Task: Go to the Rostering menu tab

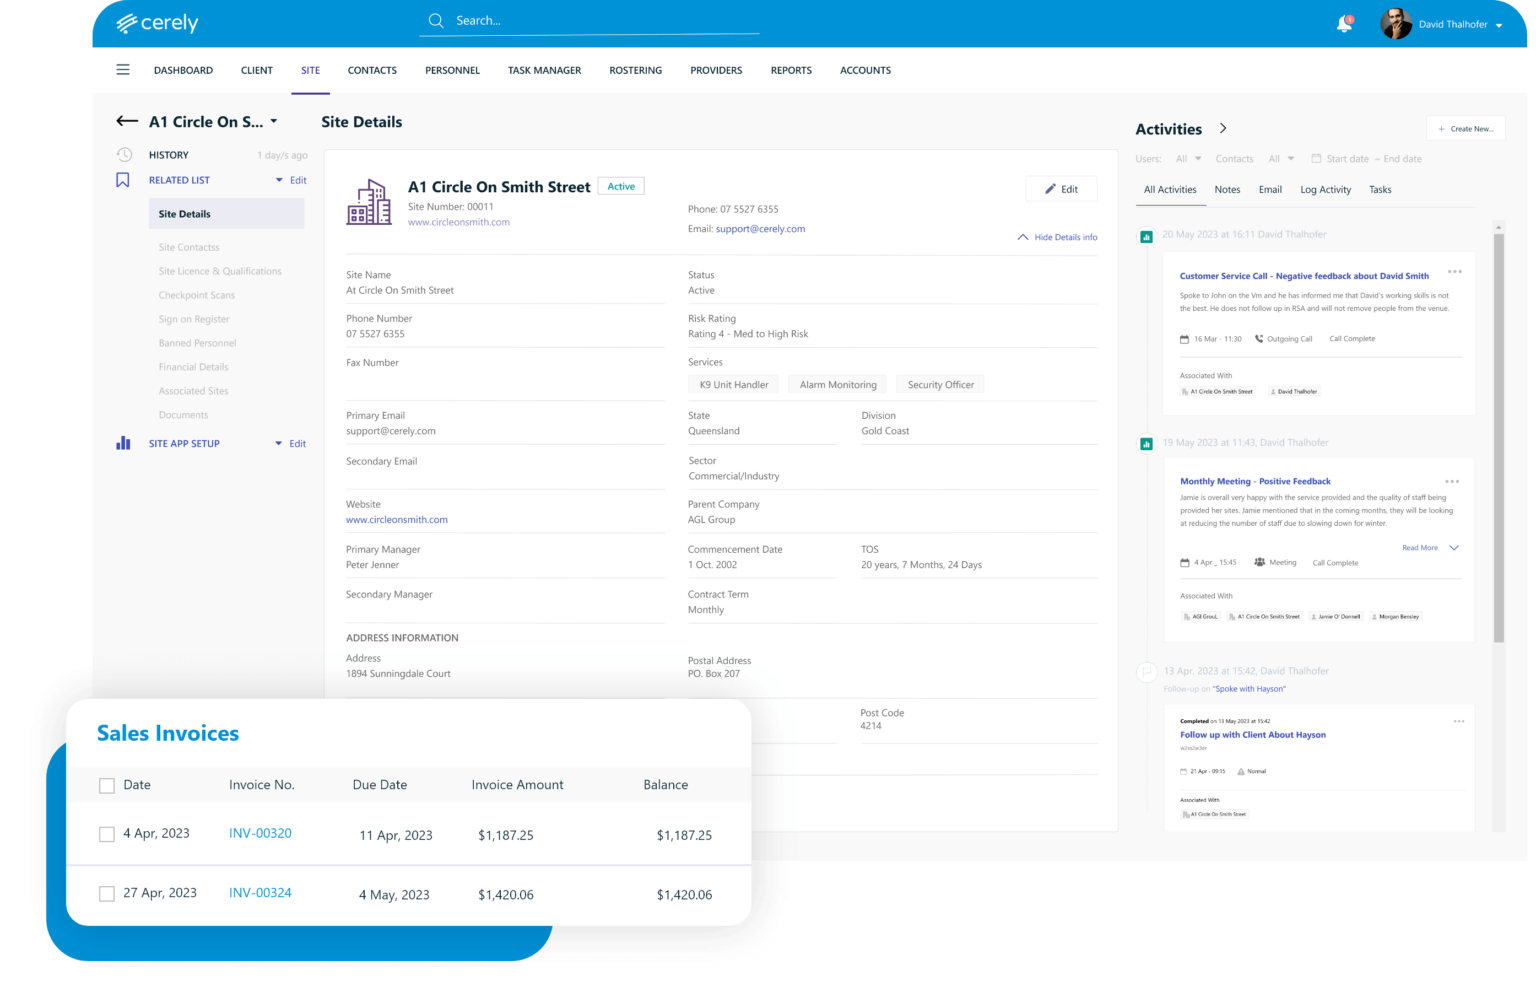Action: coord(635,70)
